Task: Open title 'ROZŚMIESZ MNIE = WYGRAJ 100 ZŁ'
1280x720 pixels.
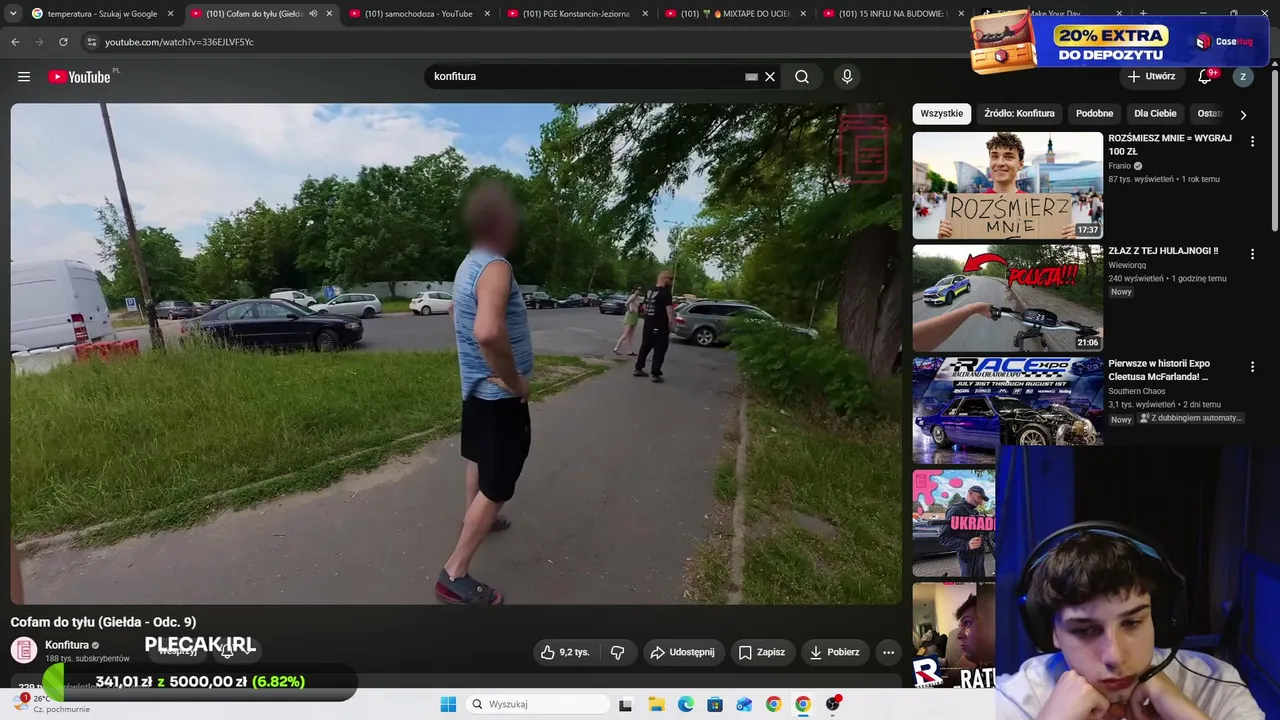Action: (1170, 145)
